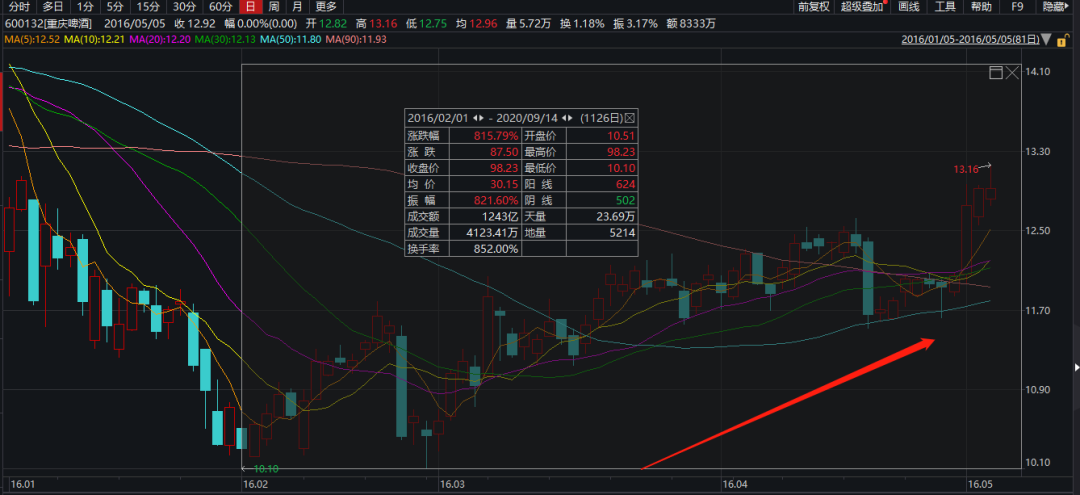Image resolution: width=1080 pixels, height=495 pixels.
Task: Open the 超级叠加 overlay feature
Action: pos(861,7)
